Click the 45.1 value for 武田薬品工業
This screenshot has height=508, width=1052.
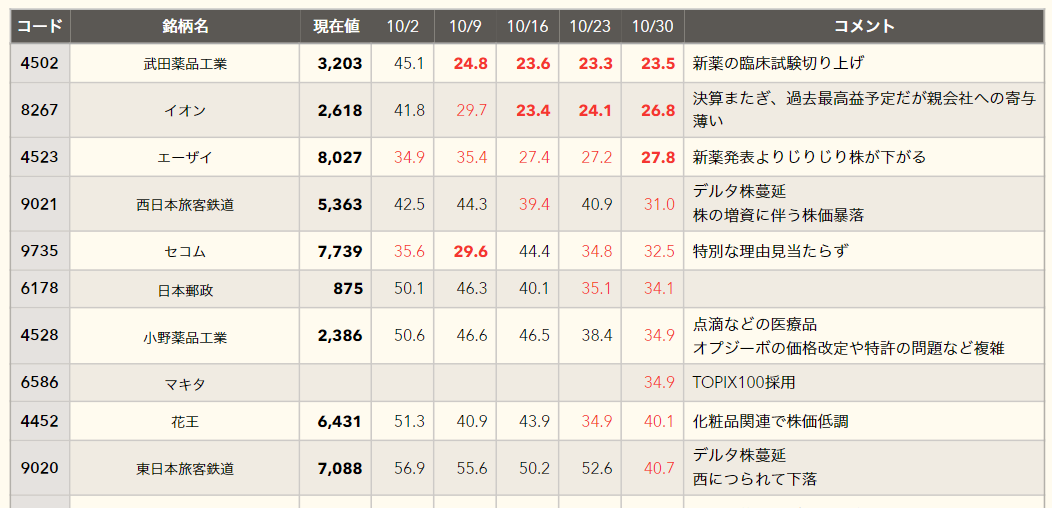409,64
